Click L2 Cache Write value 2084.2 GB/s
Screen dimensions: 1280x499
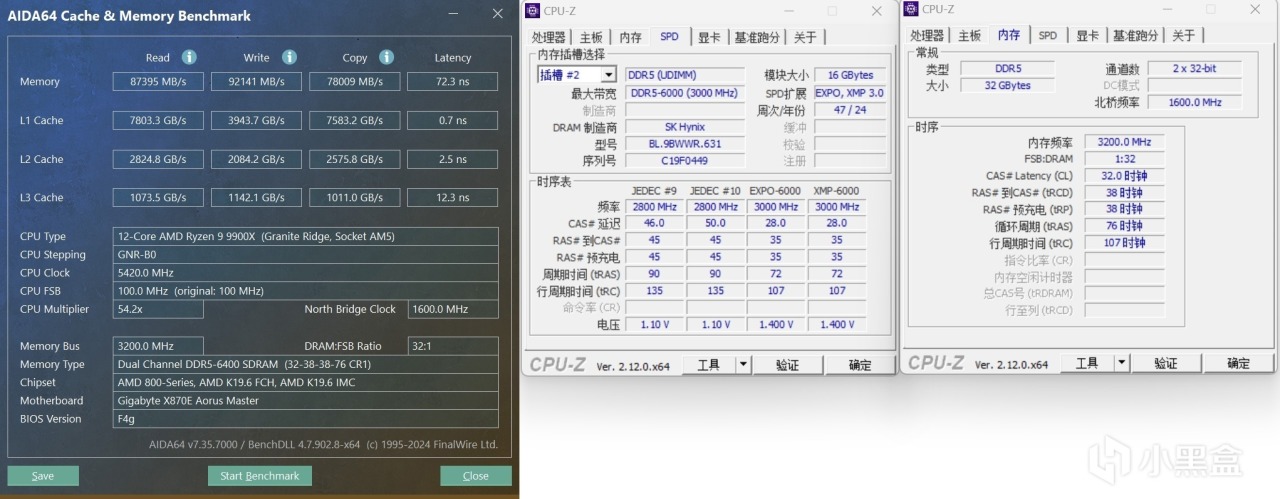tap(256, 160)
